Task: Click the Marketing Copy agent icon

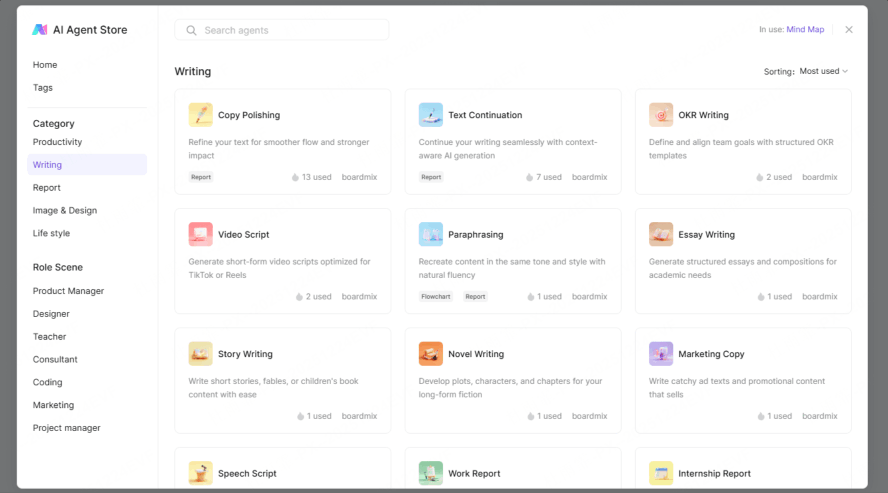Action: (660, 354)
